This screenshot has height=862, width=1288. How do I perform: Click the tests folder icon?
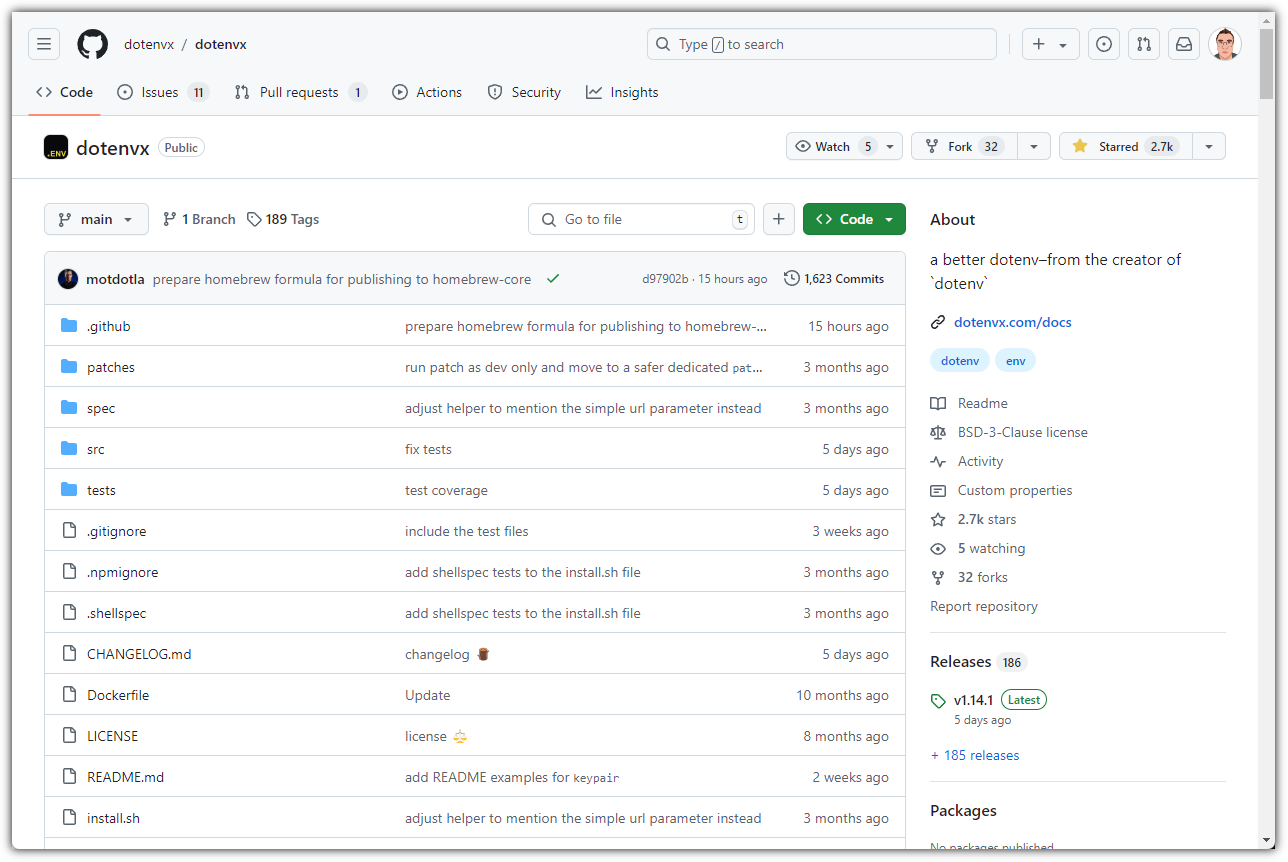69,490
